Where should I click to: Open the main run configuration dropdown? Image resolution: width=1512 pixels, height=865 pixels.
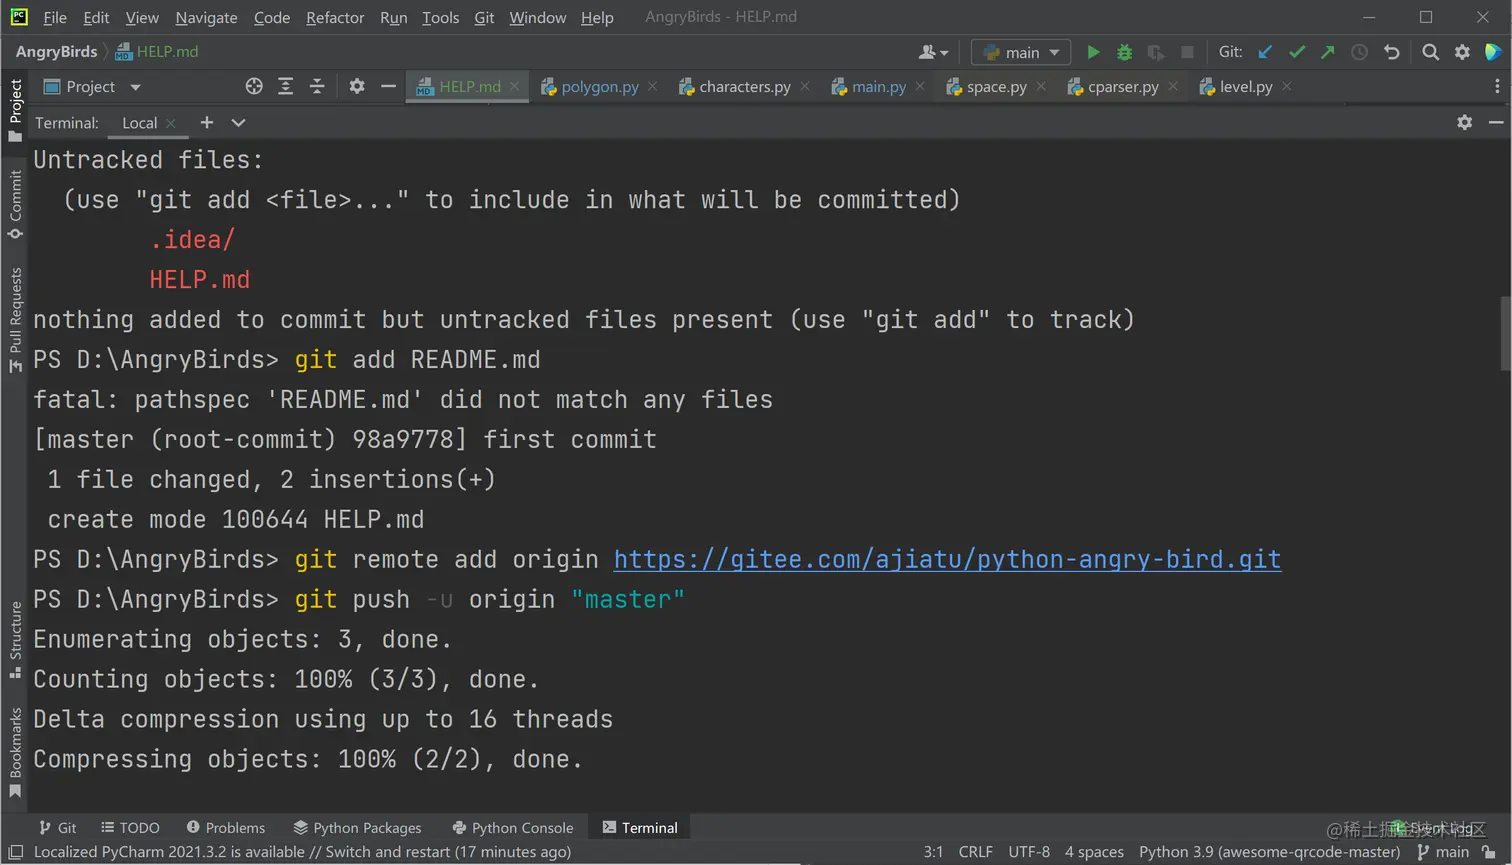point(1021,52)
